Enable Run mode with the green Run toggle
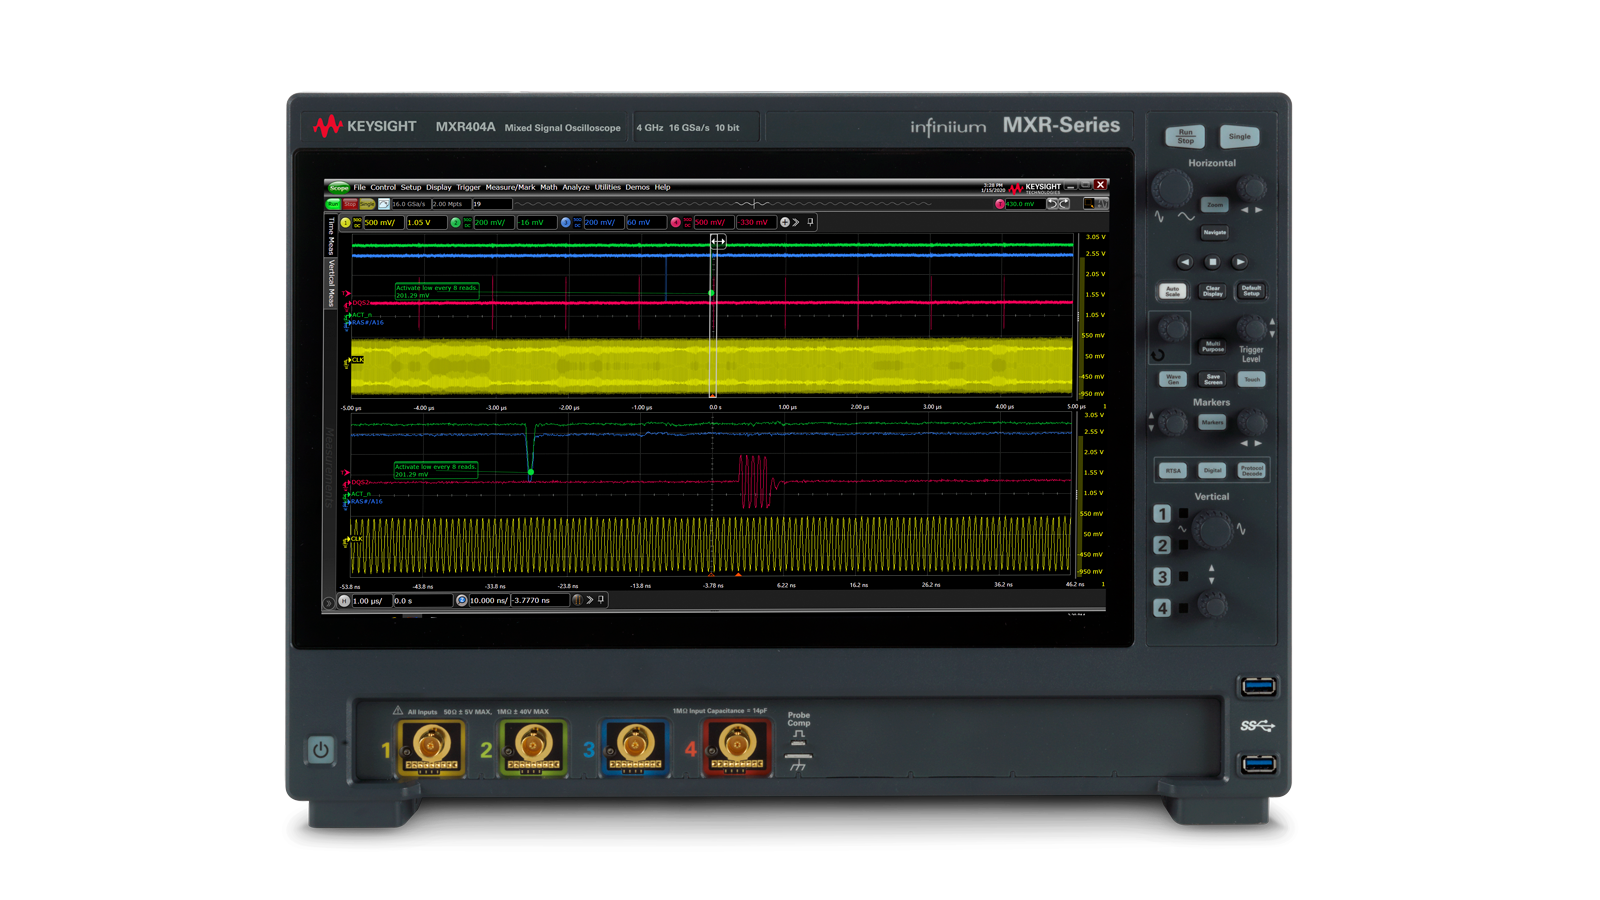The image size is (1600, 900). click(x=334, y=203)
